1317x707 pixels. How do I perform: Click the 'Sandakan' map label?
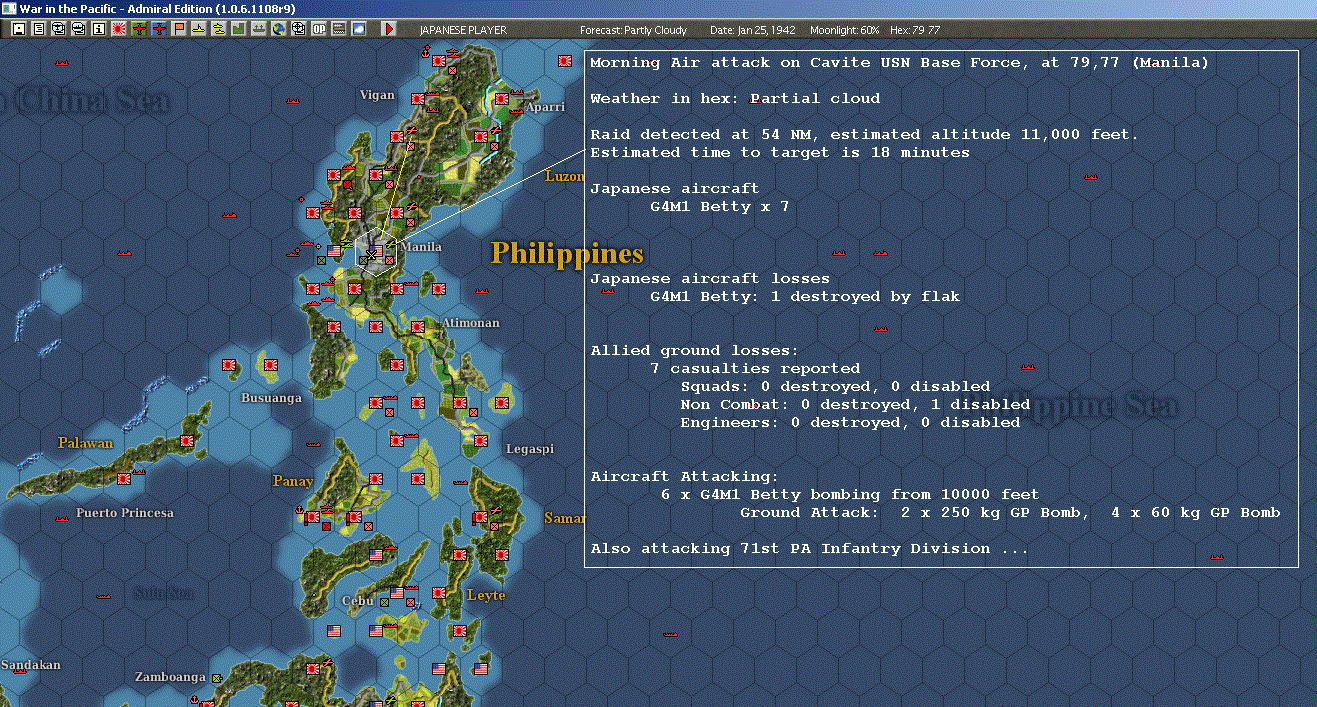click(30, 665)
